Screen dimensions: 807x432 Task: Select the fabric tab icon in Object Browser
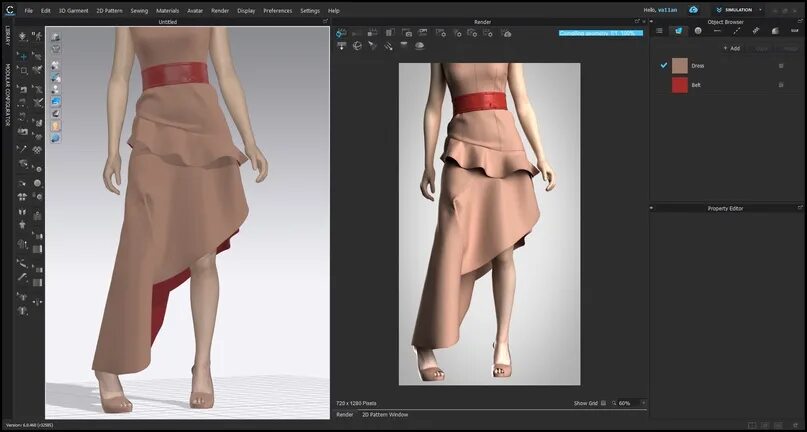679,31
